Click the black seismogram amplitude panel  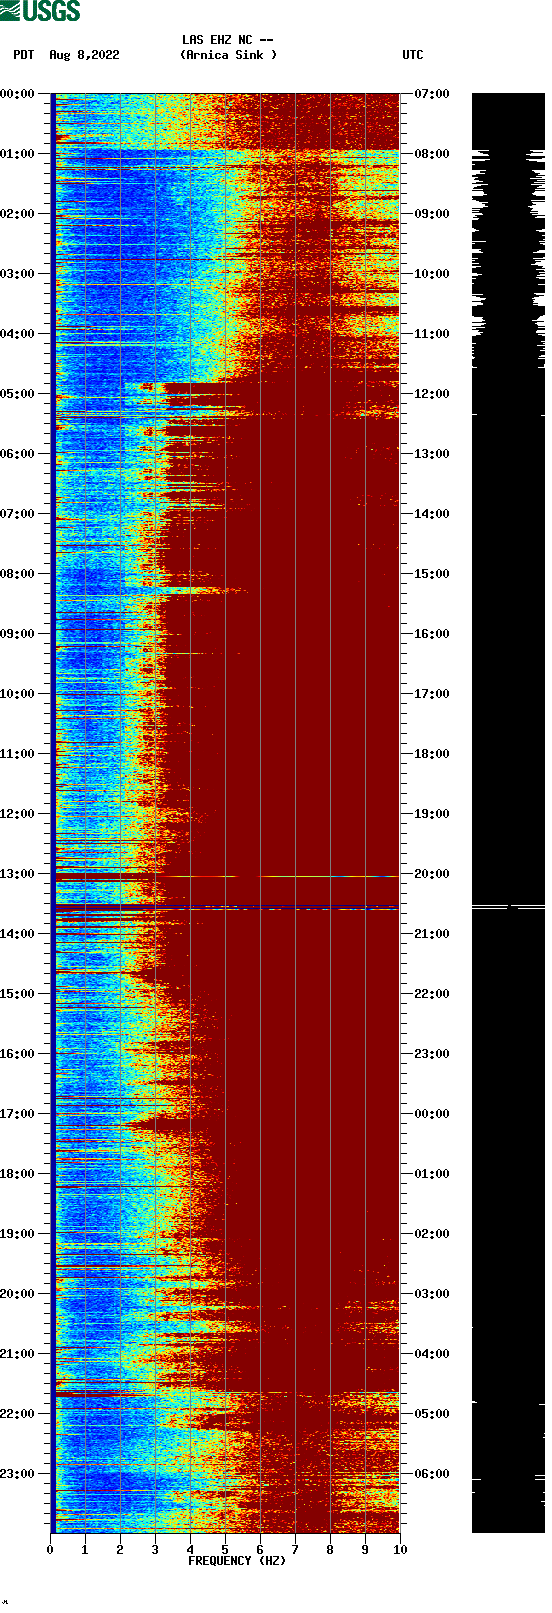(x=508, y=813)
